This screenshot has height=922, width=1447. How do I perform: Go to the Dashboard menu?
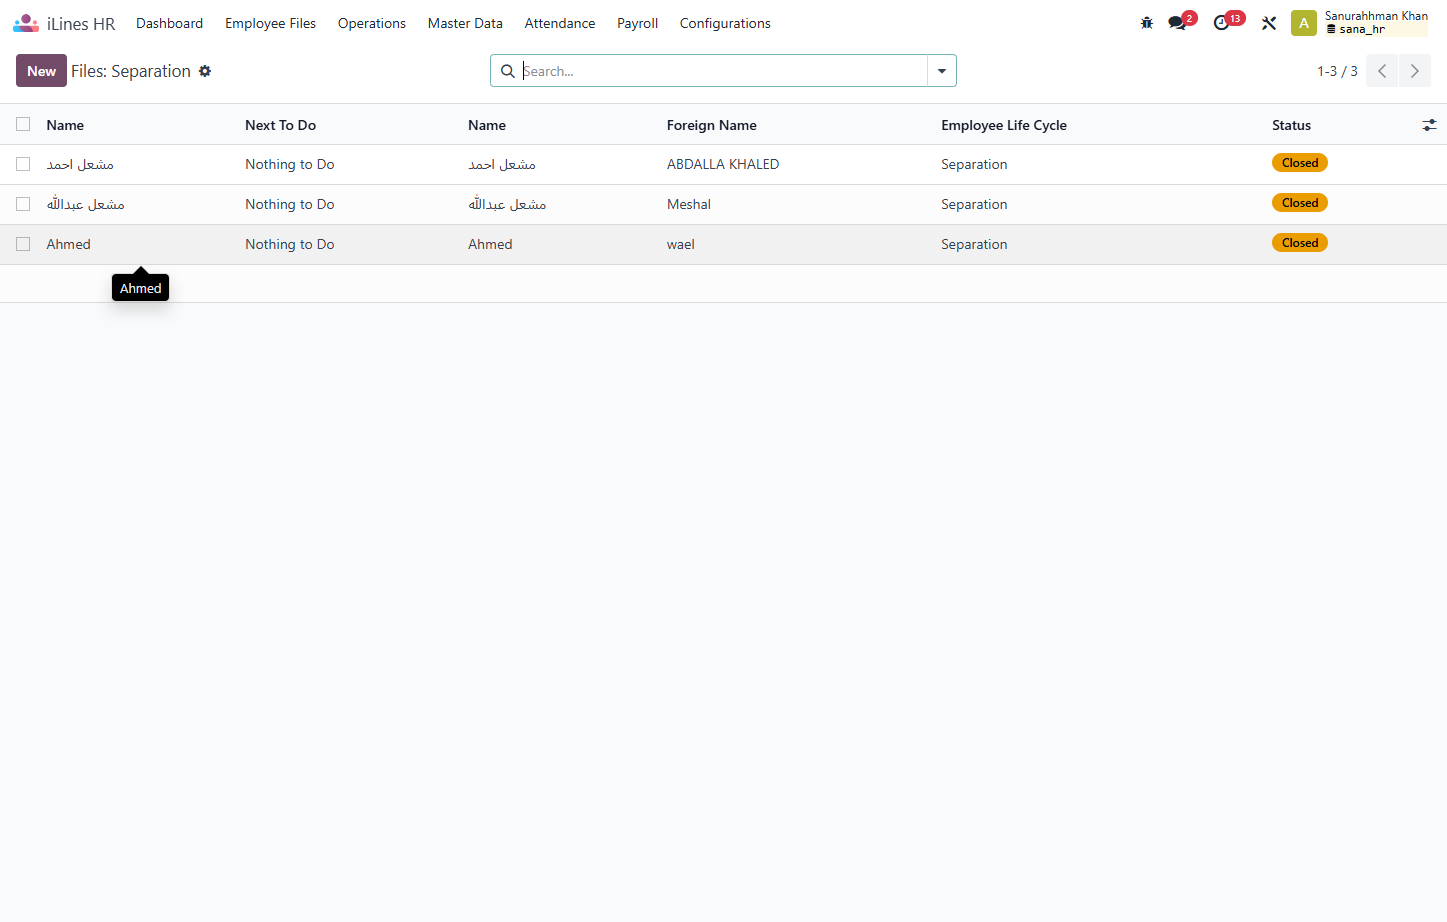point(169,23)
